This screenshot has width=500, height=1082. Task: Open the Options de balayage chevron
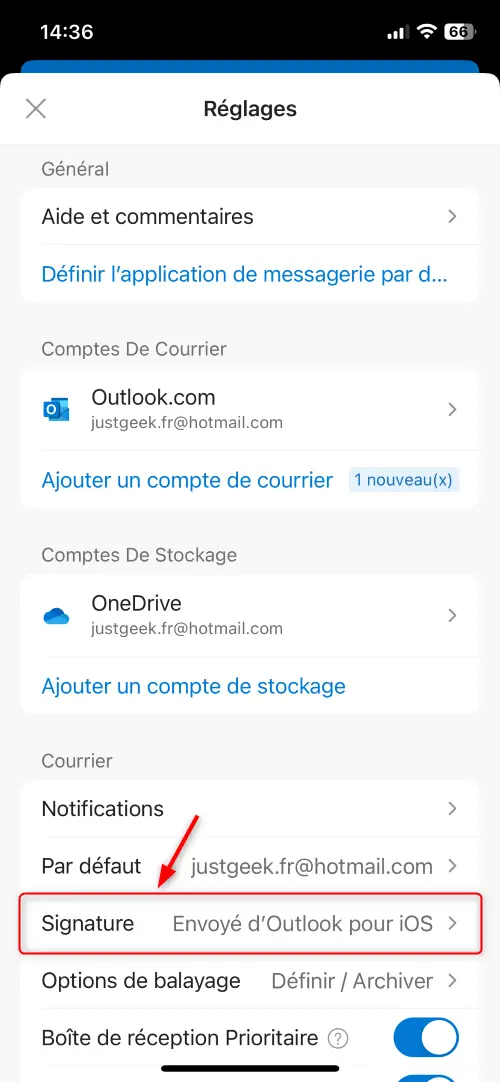452,981
